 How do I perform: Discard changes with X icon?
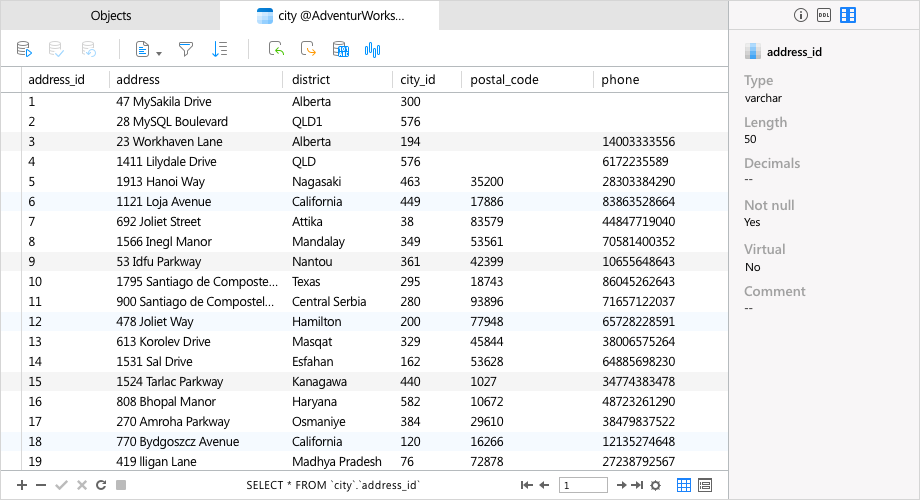[x=82, y=485]
